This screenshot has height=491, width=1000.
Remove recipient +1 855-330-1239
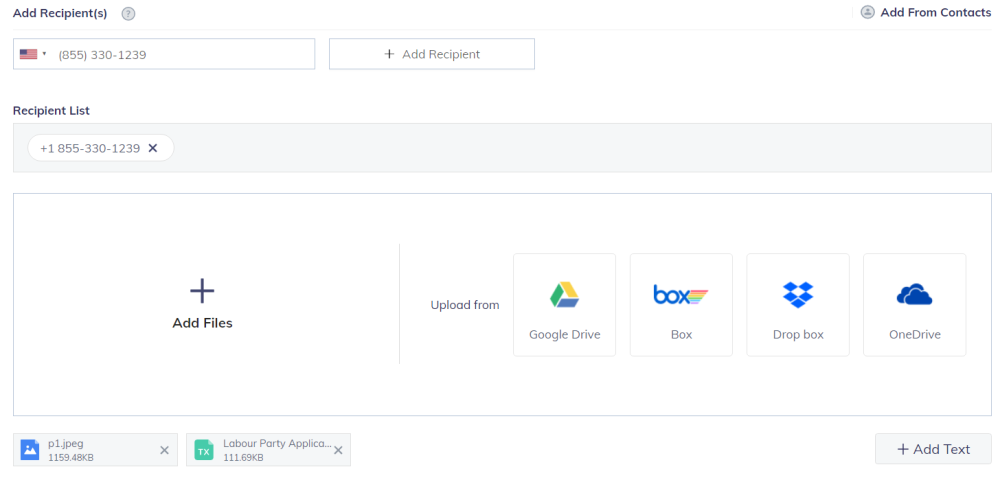(x=153, y=148)
